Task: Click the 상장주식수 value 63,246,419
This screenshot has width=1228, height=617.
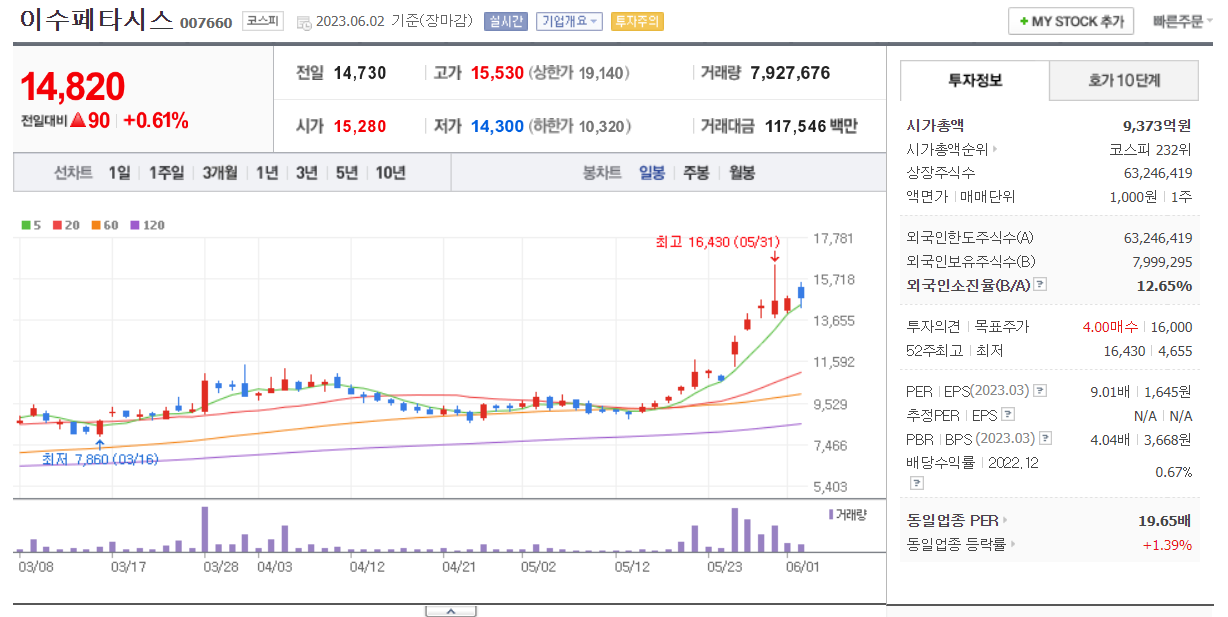Action: [1158, 173]
